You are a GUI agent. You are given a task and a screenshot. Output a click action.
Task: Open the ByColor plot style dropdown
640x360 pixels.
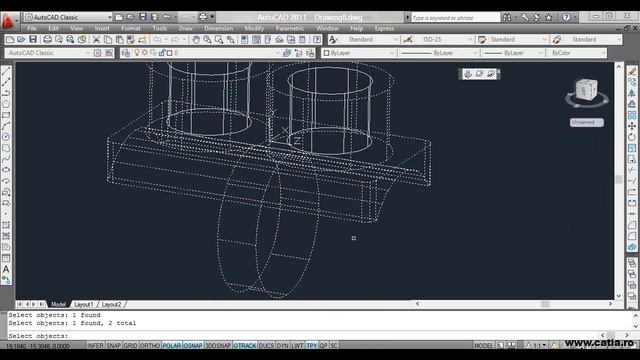click(x=577, y=53)
